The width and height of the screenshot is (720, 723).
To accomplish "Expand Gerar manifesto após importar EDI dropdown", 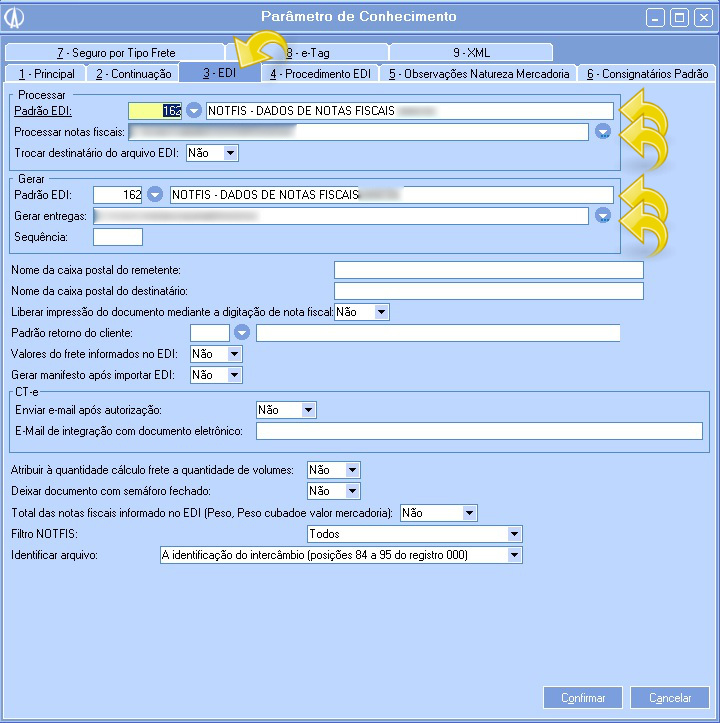I will click(x=234, y=375).
